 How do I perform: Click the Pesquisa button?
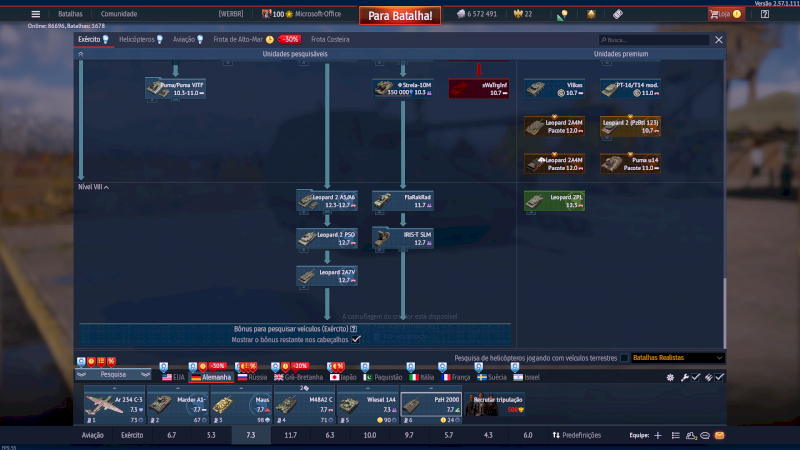tap(113, 374)
